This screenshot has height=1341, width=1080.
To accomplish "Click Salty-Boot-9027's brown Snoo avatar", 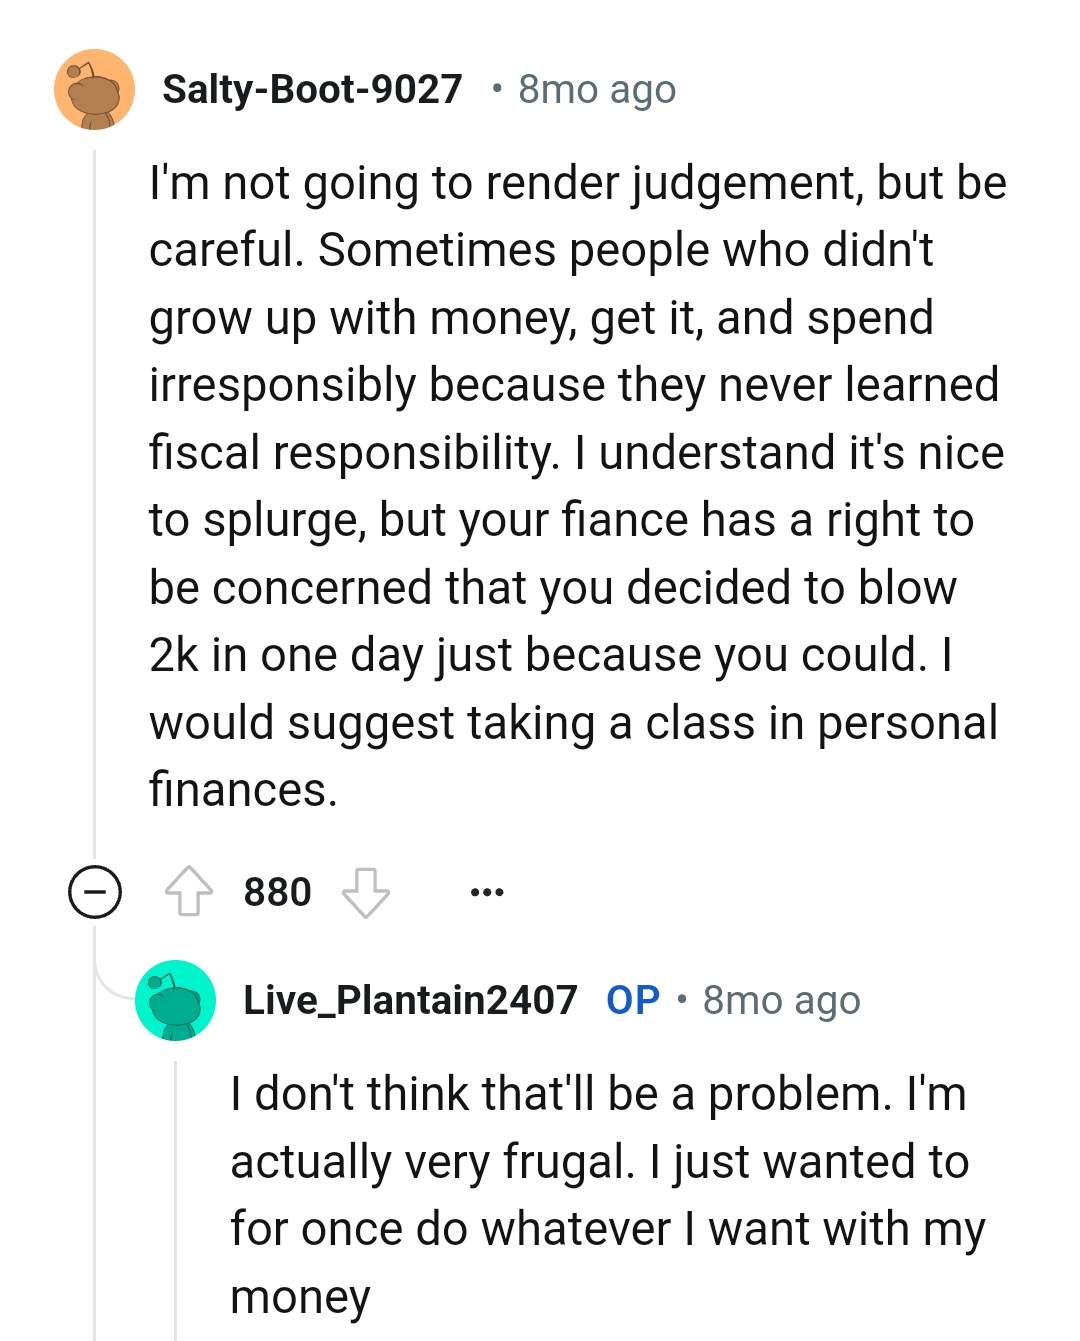I will click(x=93, y=89).
